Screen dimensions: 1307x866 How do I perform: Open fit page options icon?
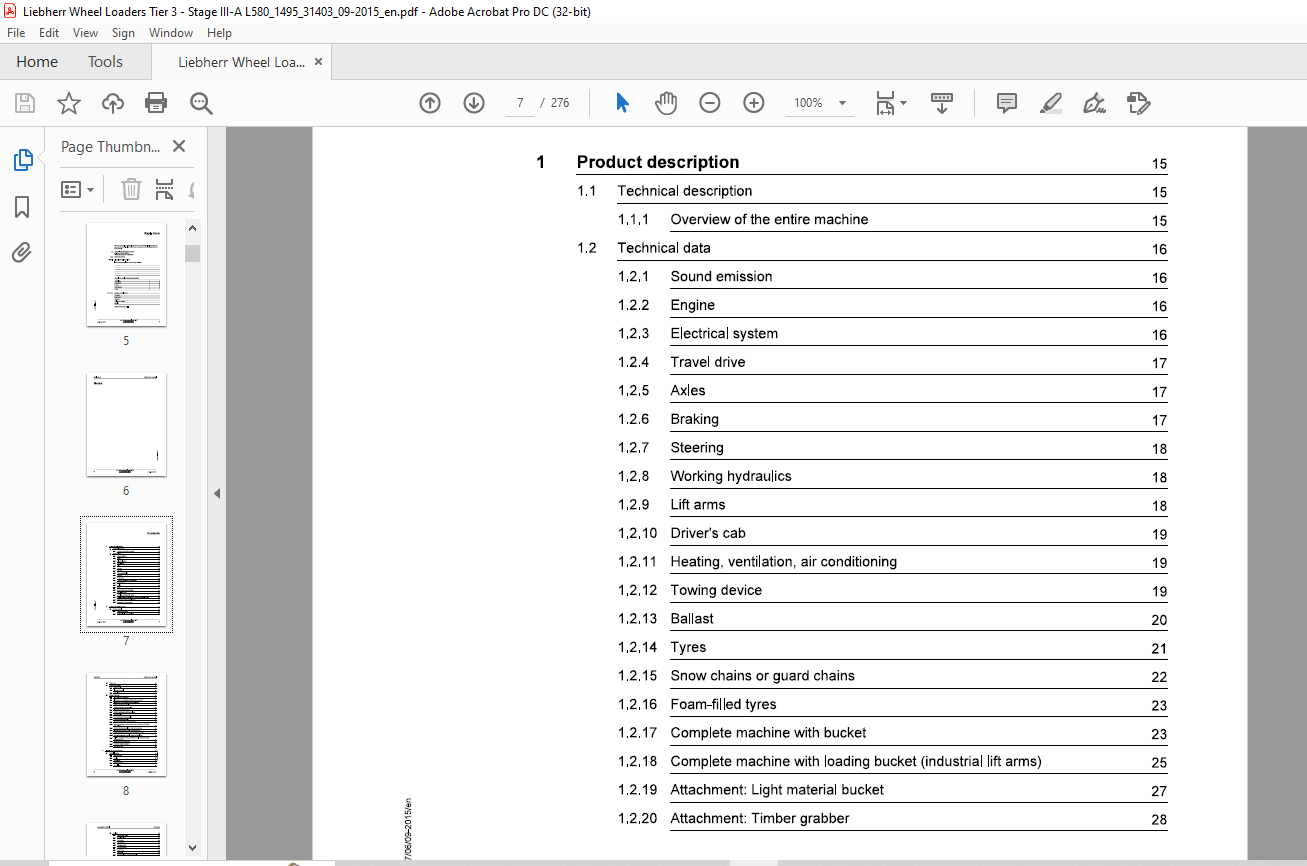[890, 103]
